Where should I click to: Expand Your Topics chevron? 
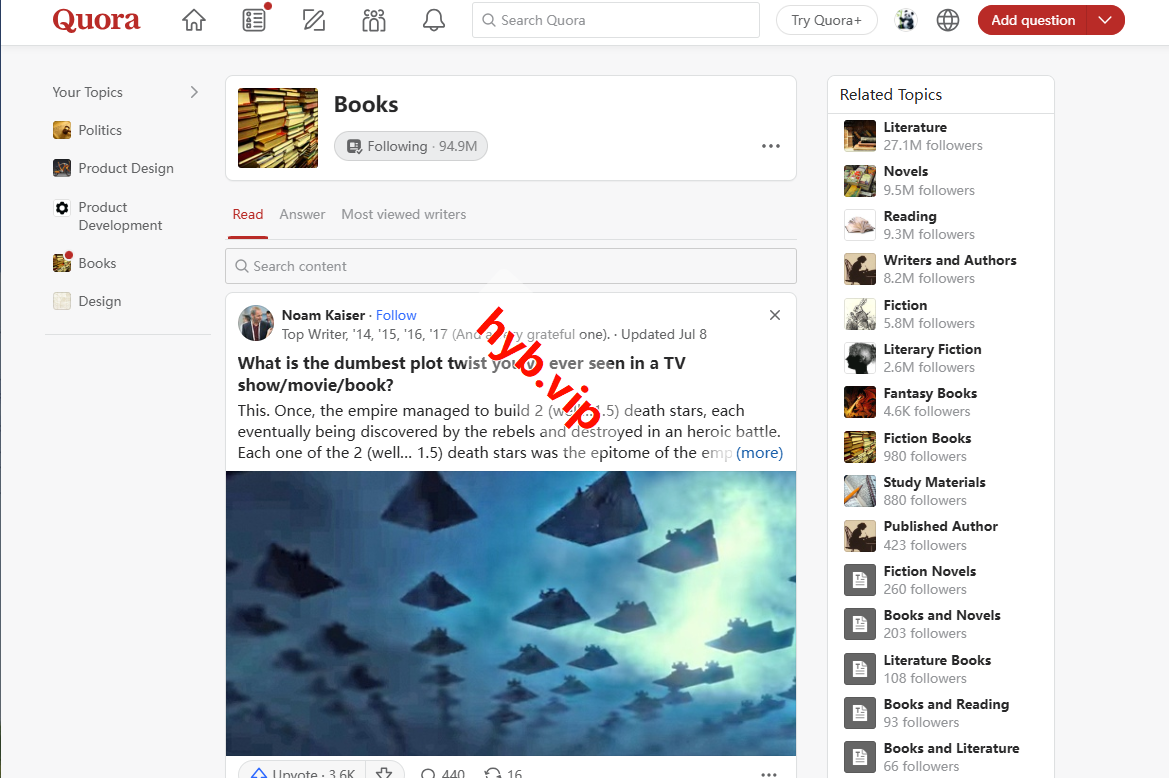tap(194, 92)
